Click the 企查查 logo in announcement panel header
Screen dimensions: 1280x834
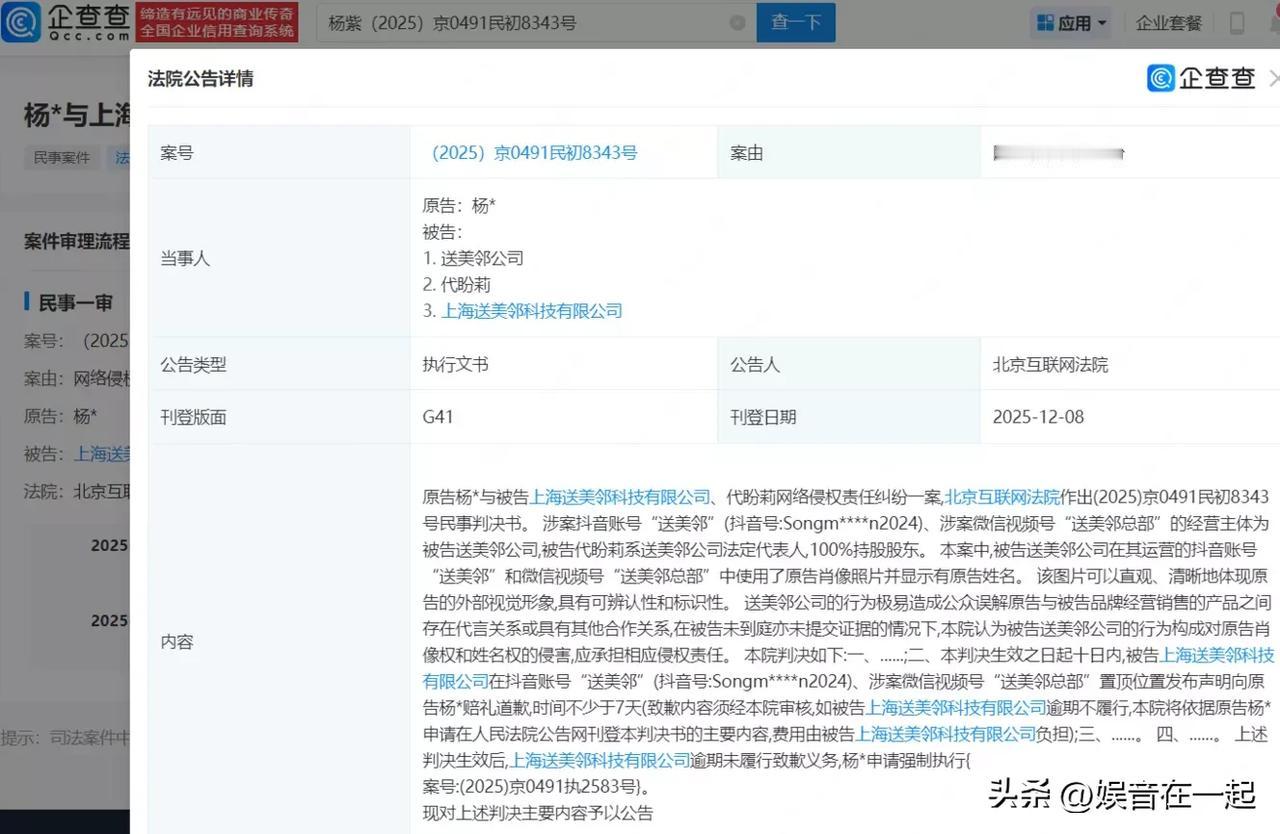(x=1200, y=78)
